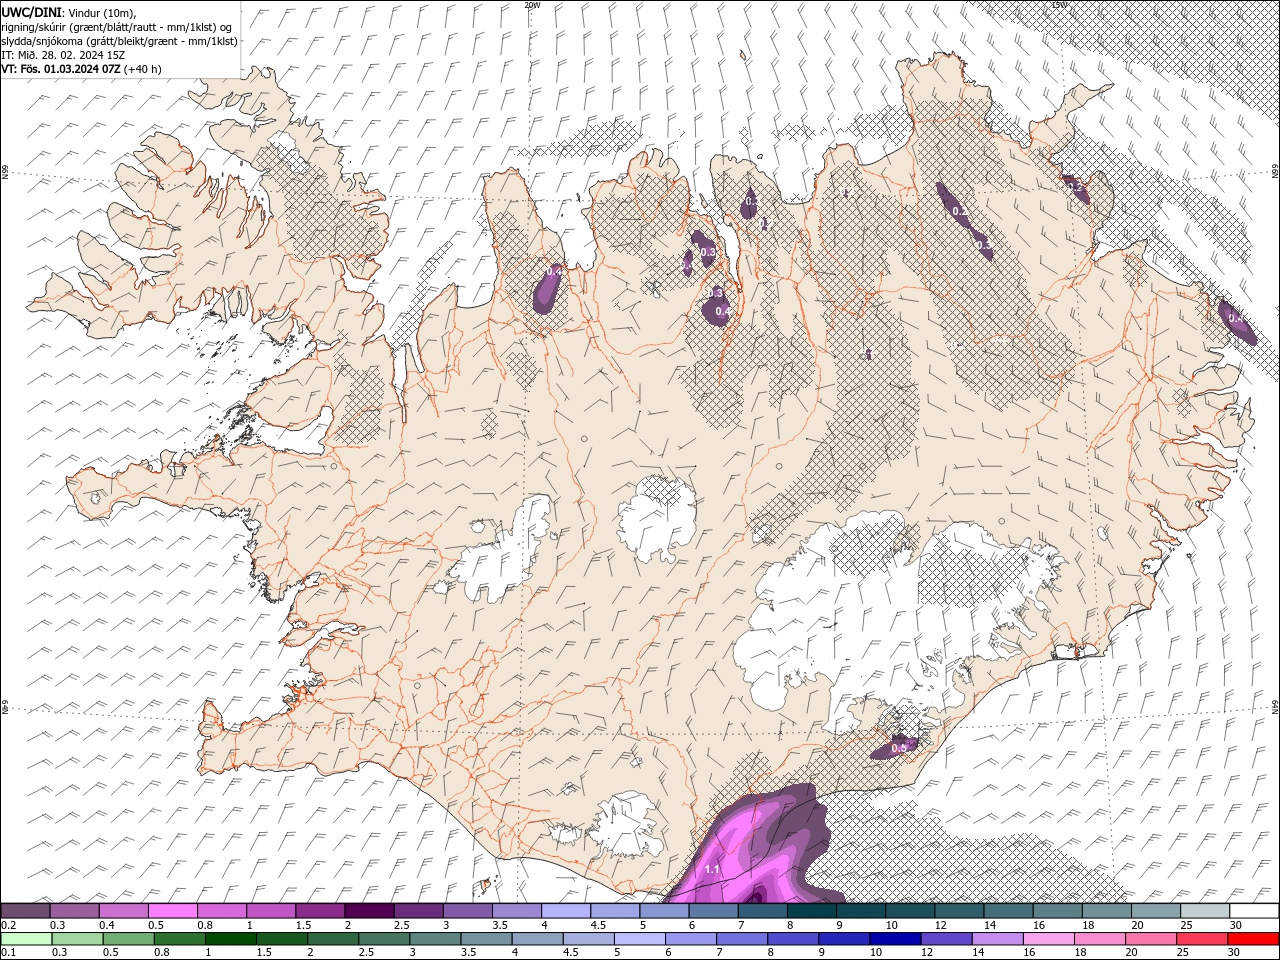1280x960 pixels.
Task: Click the UWC/DINI title in the header box
Action: (x=32, y=12)
